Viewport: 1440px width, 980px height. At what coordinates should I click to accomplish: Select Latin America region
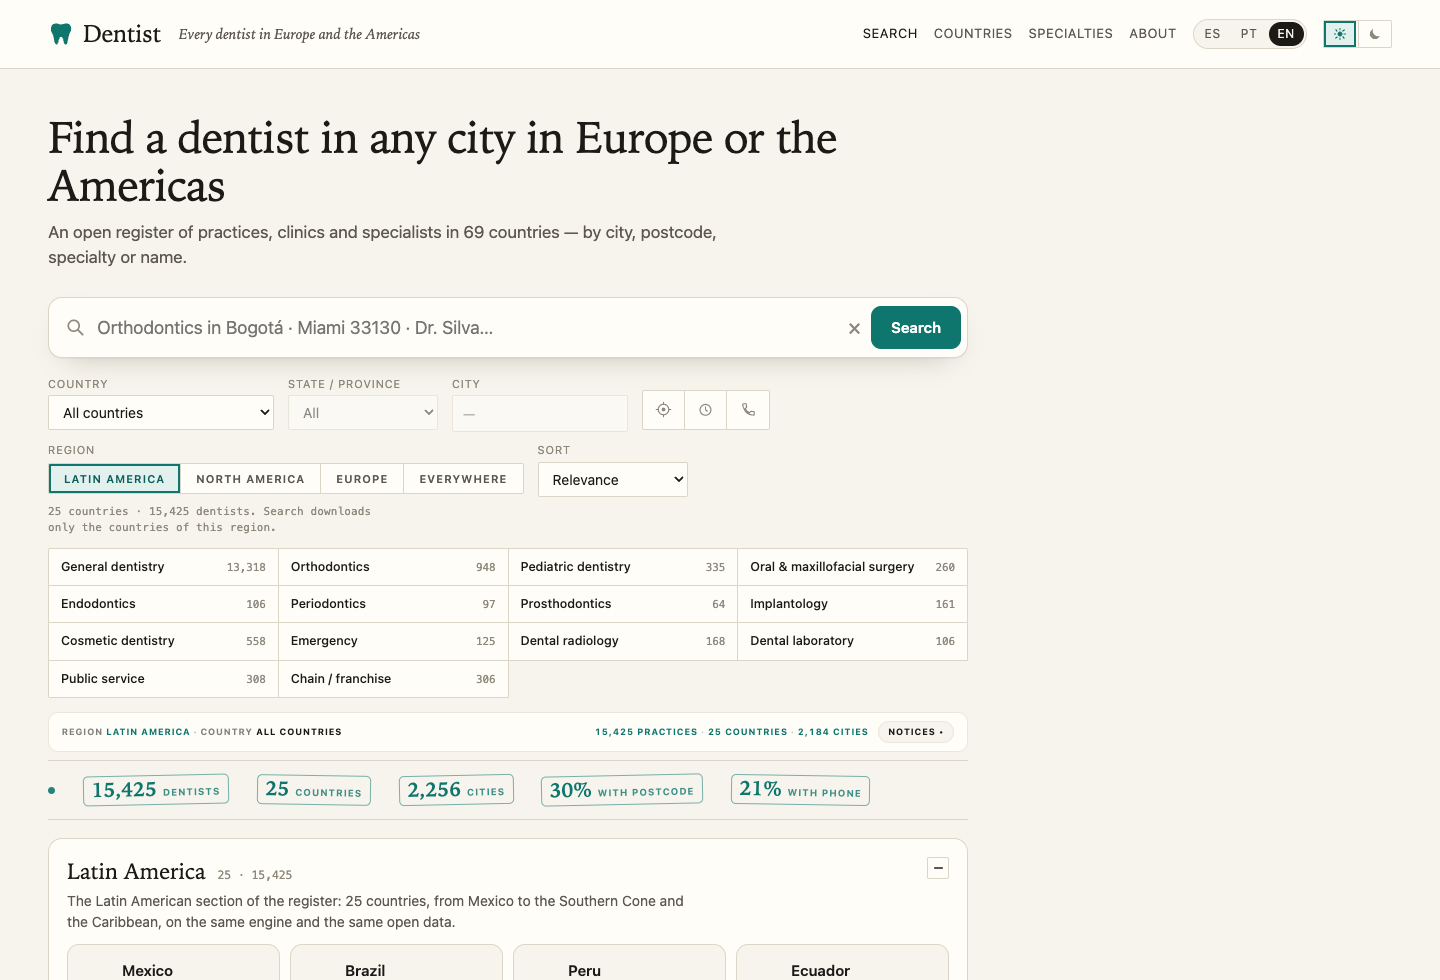tap(114, 479)
